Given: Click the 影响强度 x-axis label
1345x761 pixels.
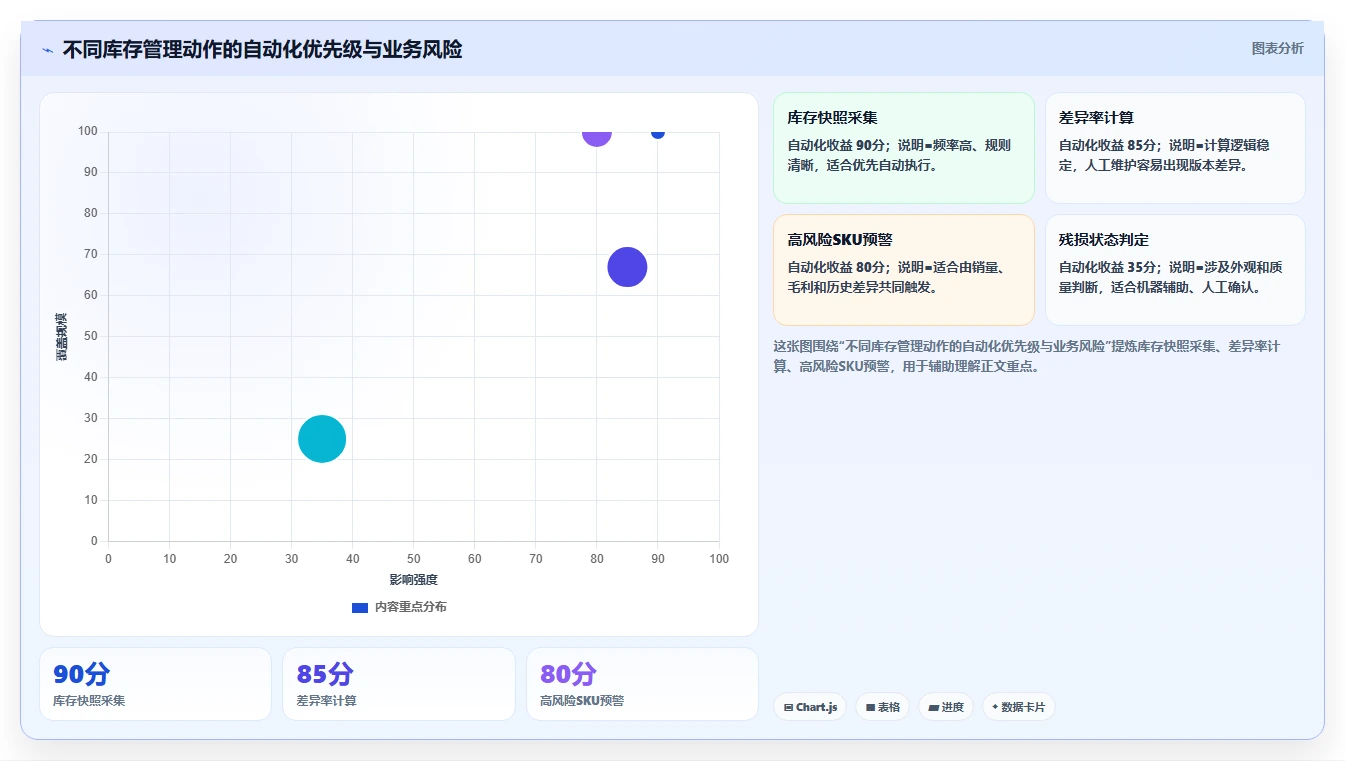Looking at the screenshot, I should tap(414, 580).
